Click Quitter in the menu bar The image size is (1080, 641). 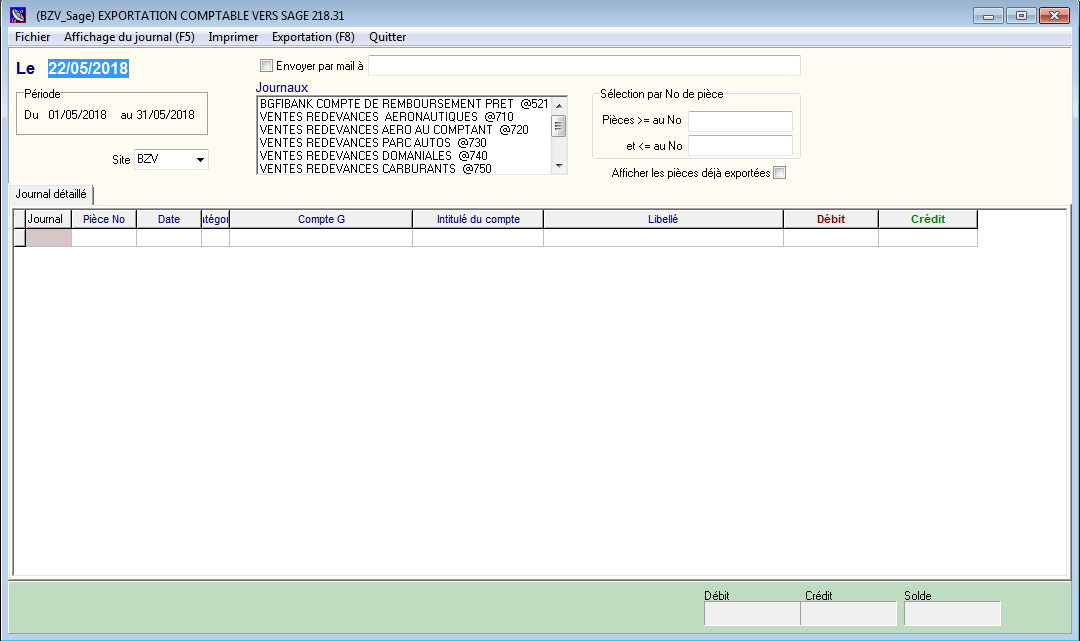pyautogui.click(x=387, y=37)
